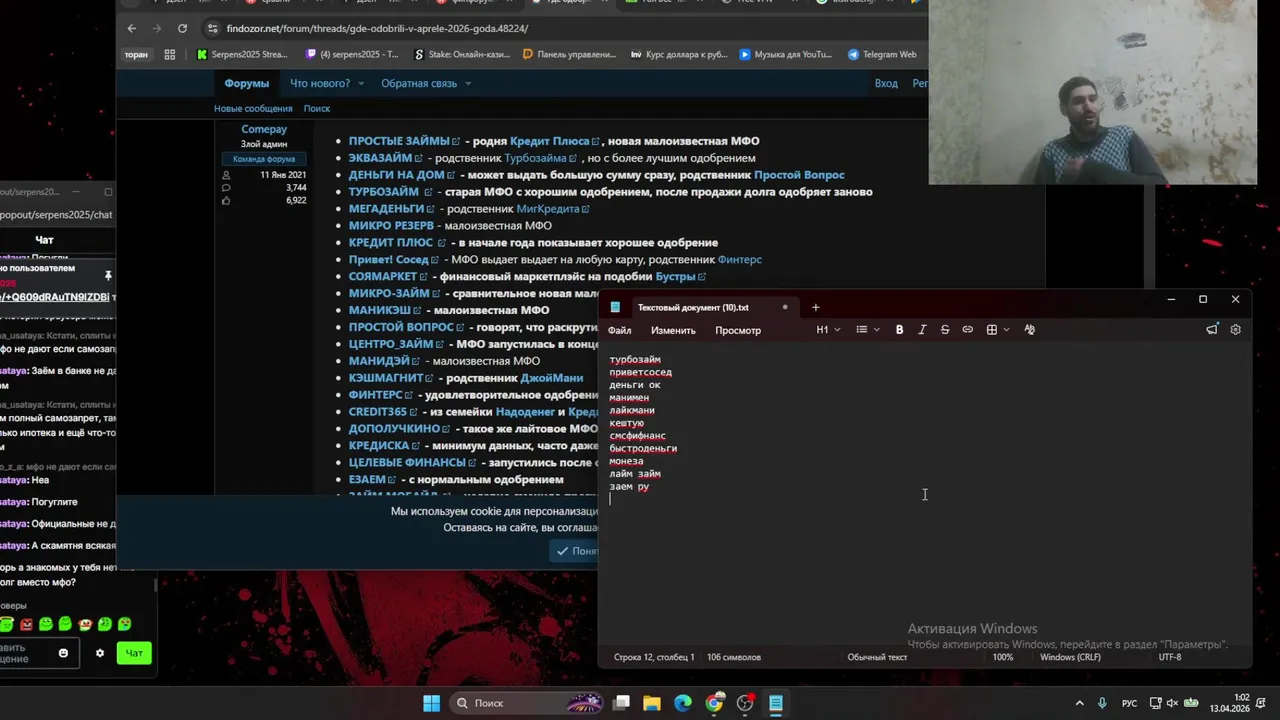Click 'Вход' login link
Image resolution: width=1280 pixels, height=720 pixels.
tap(886, 83)
